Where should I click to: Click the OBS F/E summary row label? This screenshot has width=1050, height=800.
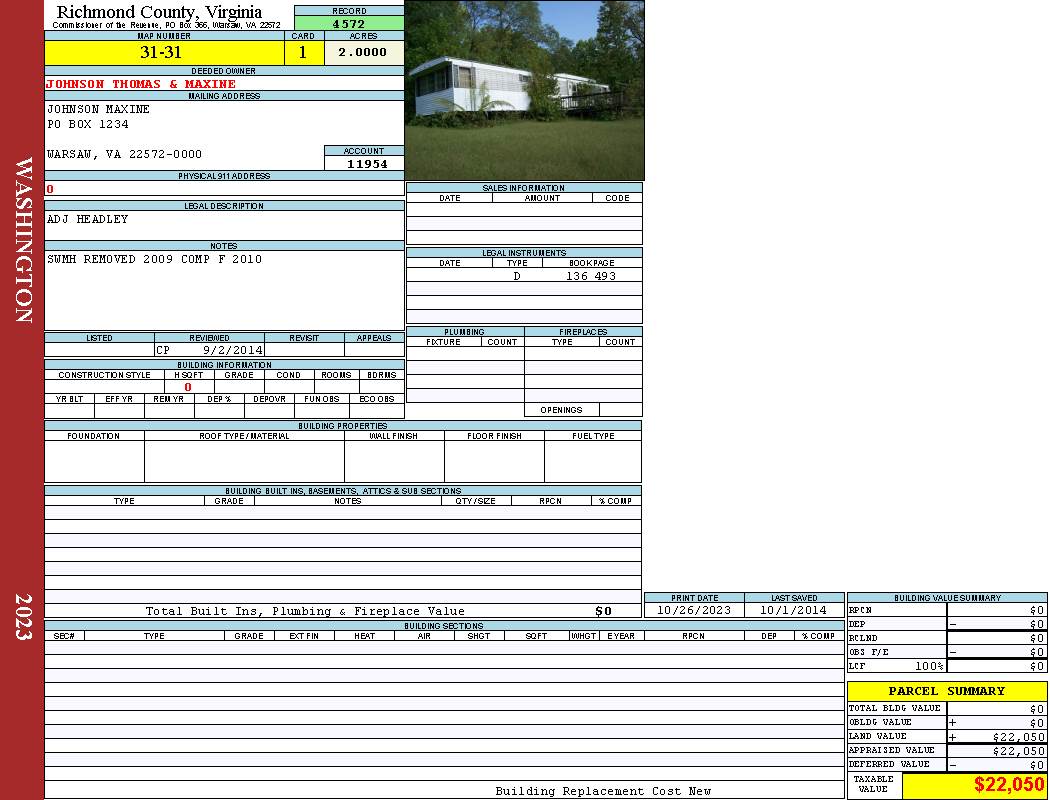tap(869, 652)
